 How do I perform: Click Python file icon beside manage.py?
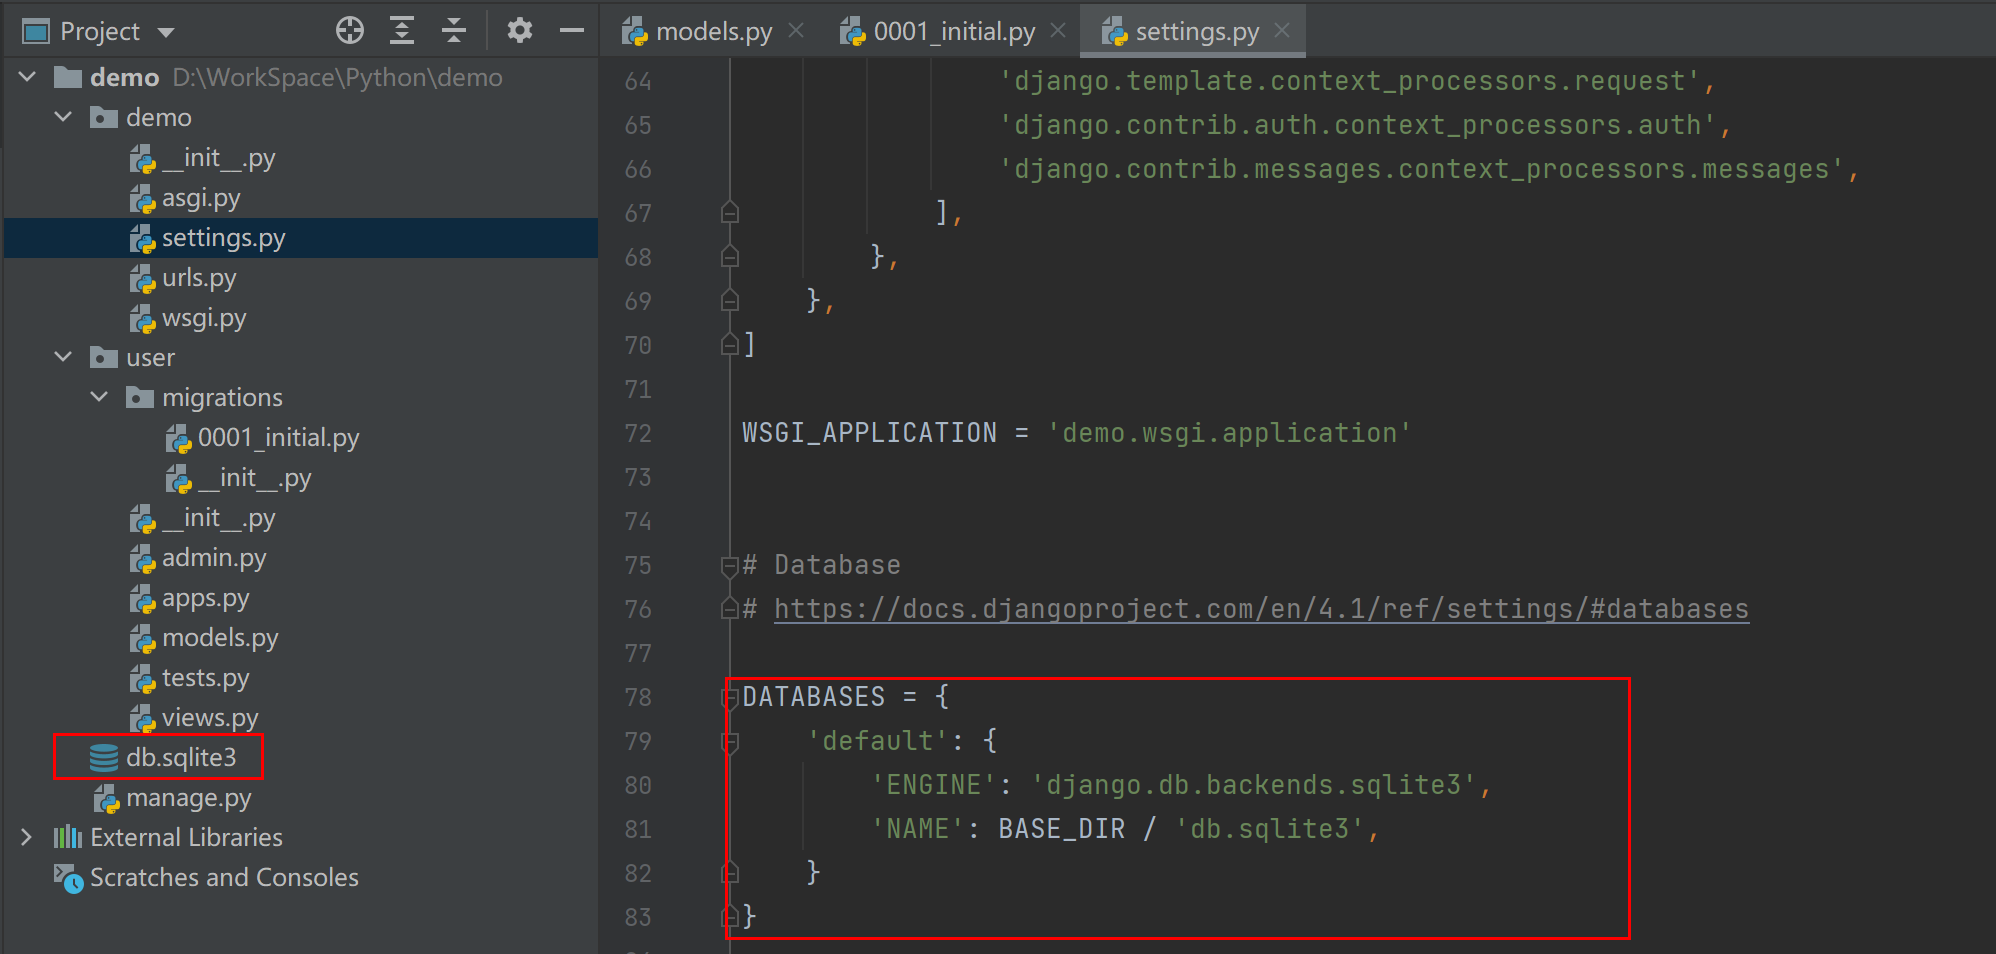click(x=107, y=798)
